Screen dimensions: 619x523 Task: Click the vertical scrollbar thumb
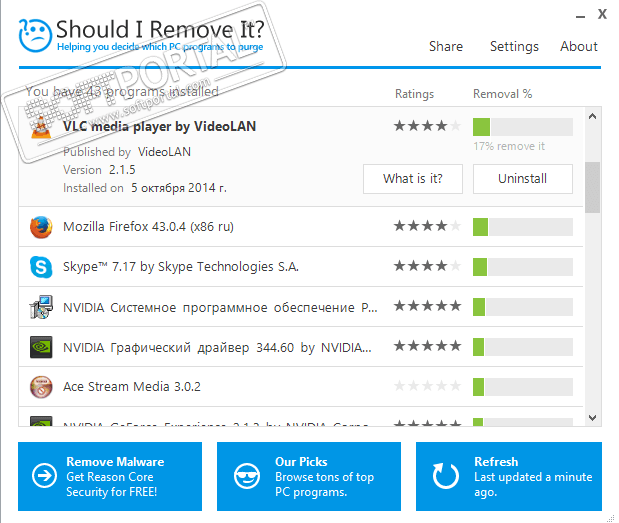pos(593,187)
